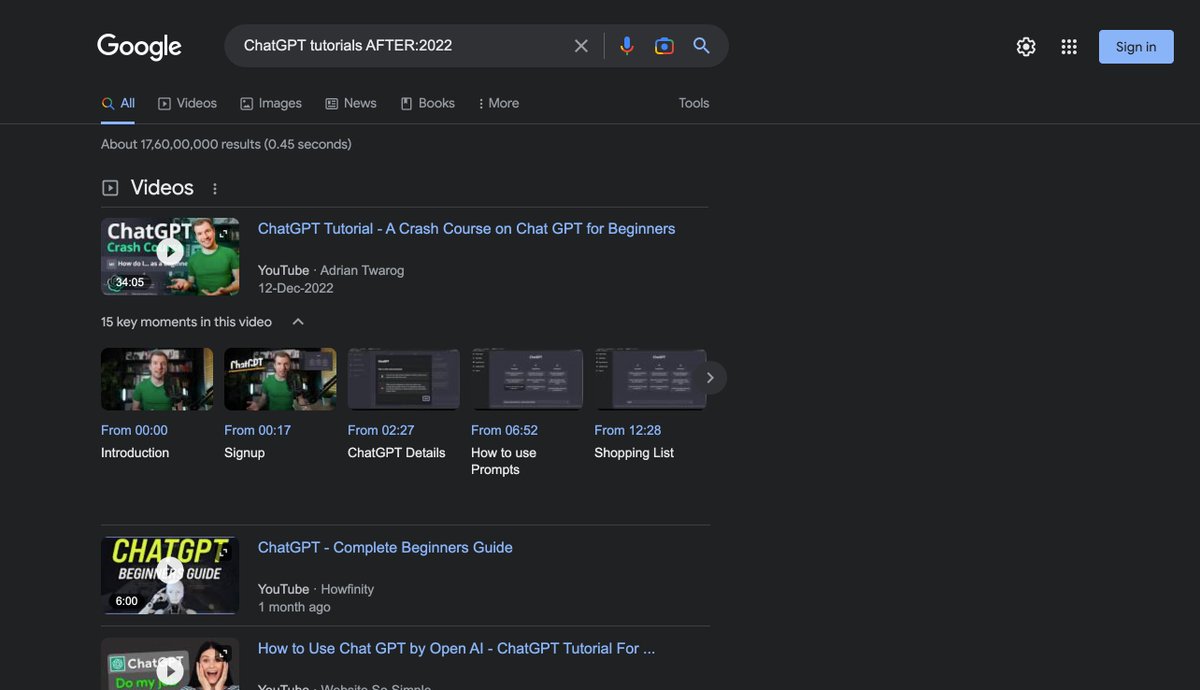The width and height of the screenshot is (1200, 690).
Task: Jump to From 02:27 timestamp
Action: coord(381,430)
